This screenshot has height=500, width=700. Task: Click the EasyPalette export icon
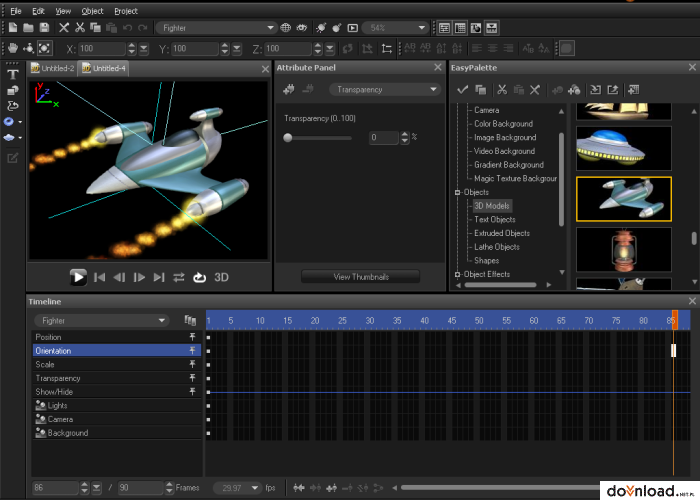point(613,90)
